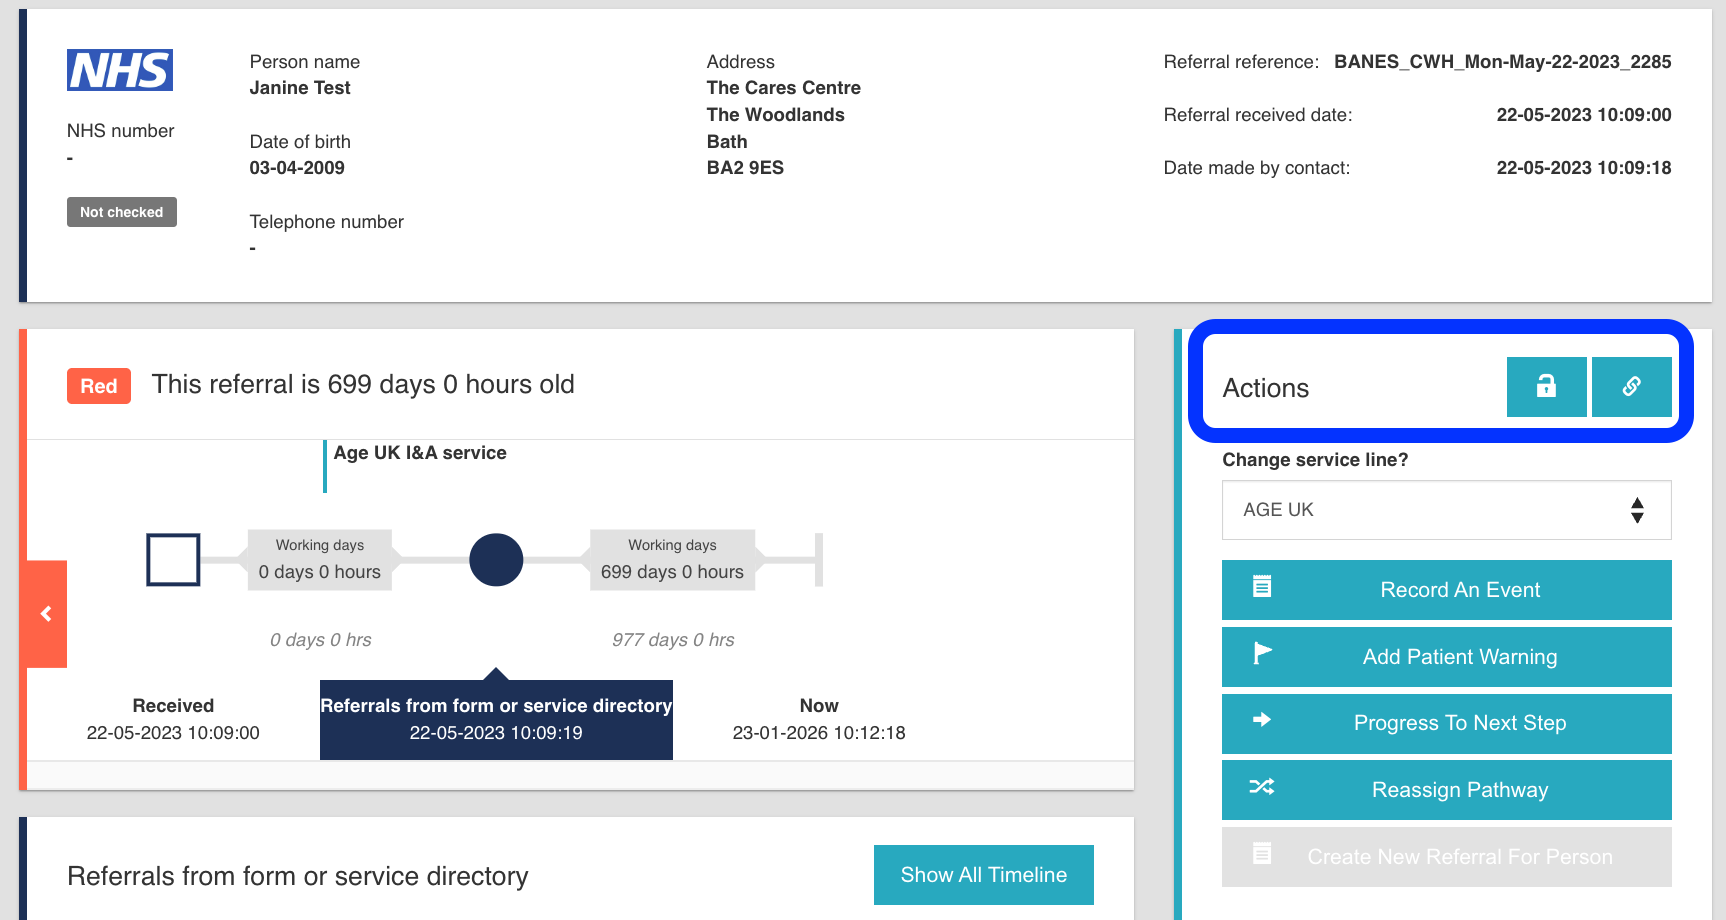Viewport: 1726px width, 920px height.
Task: Open the AGE UK service line dropdown
Action: (1430, 510)
